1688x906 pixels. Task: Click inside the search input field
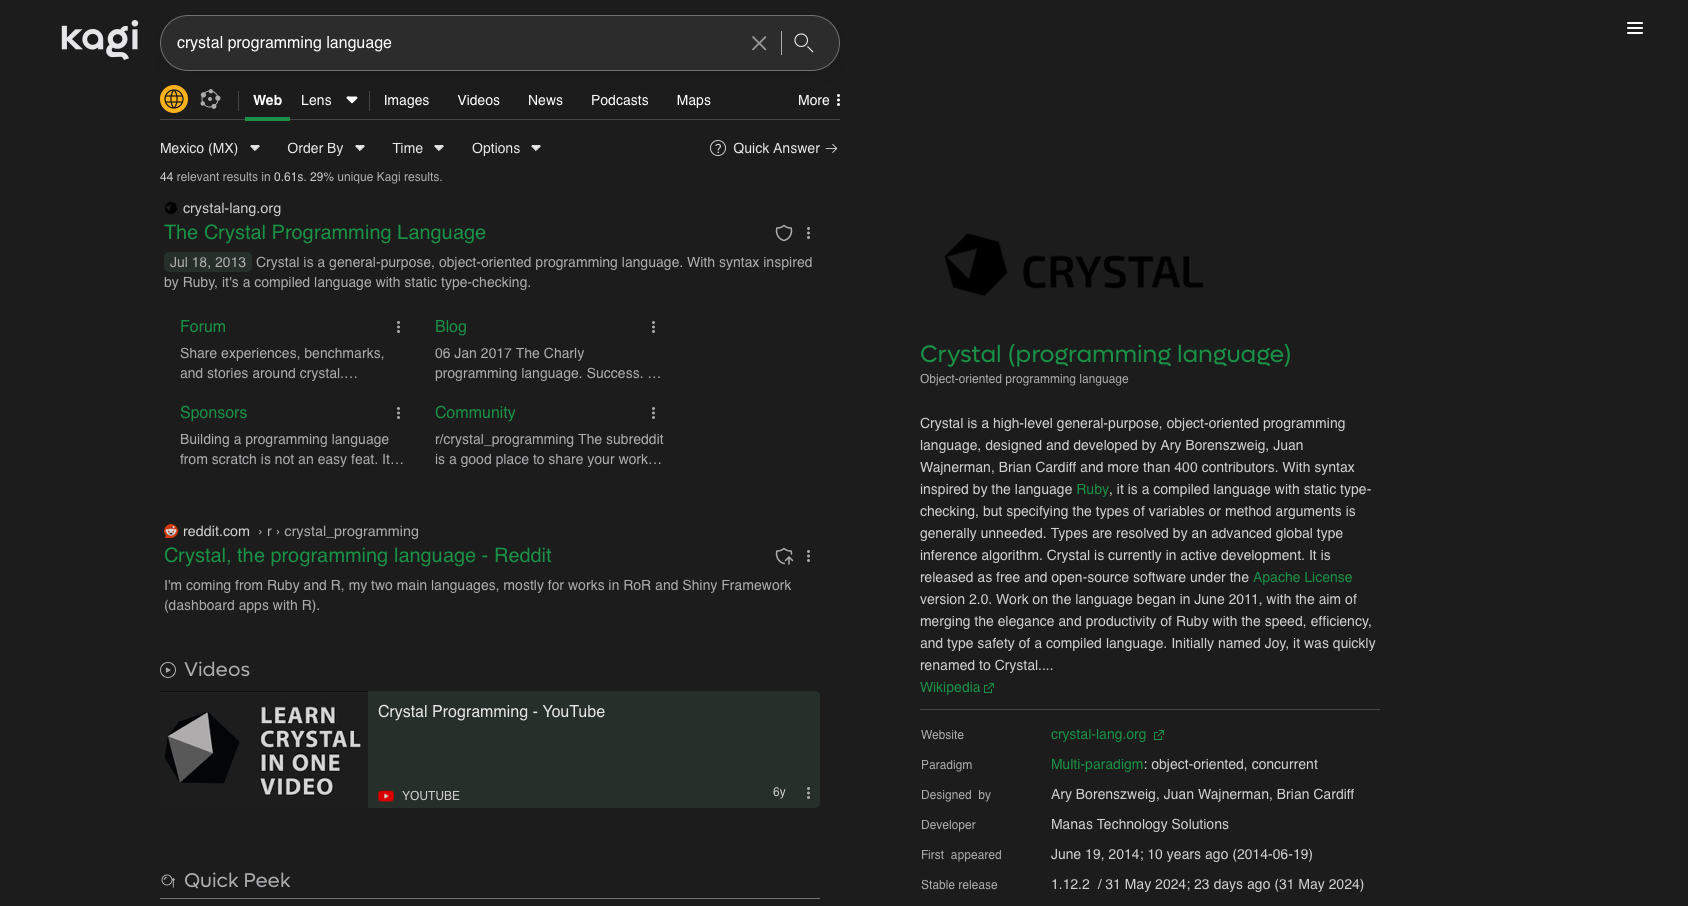tap(450, 43)
